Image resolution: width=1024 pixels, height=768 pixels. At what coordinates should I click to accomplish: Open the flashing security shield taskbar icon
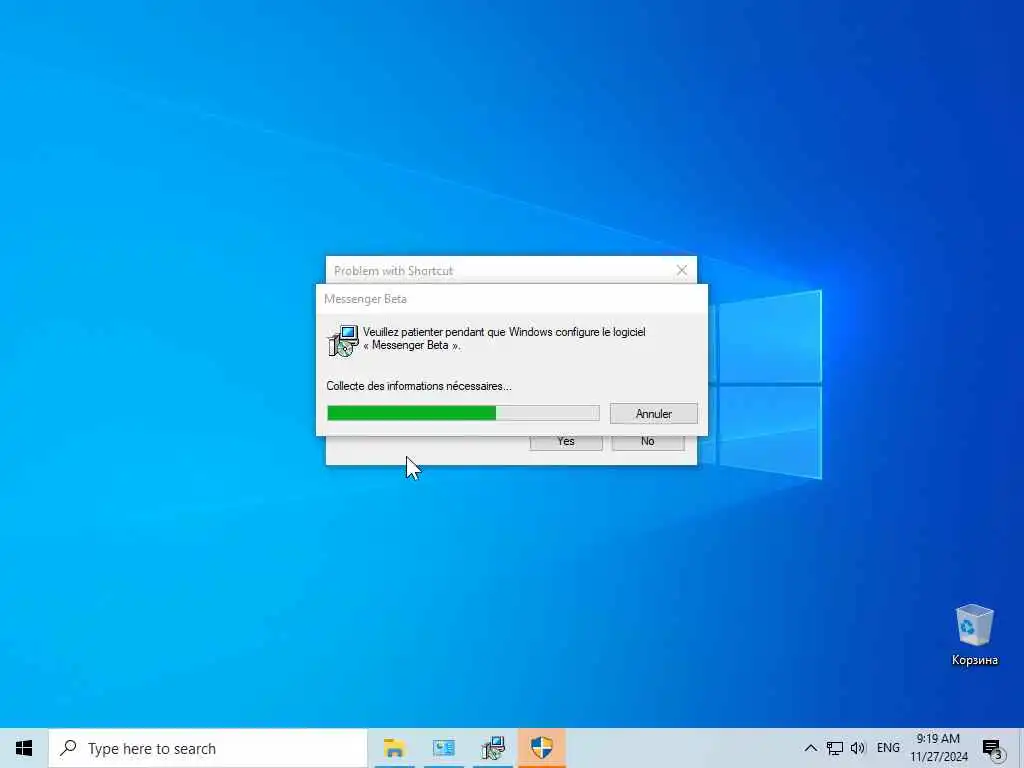point(542,748)
